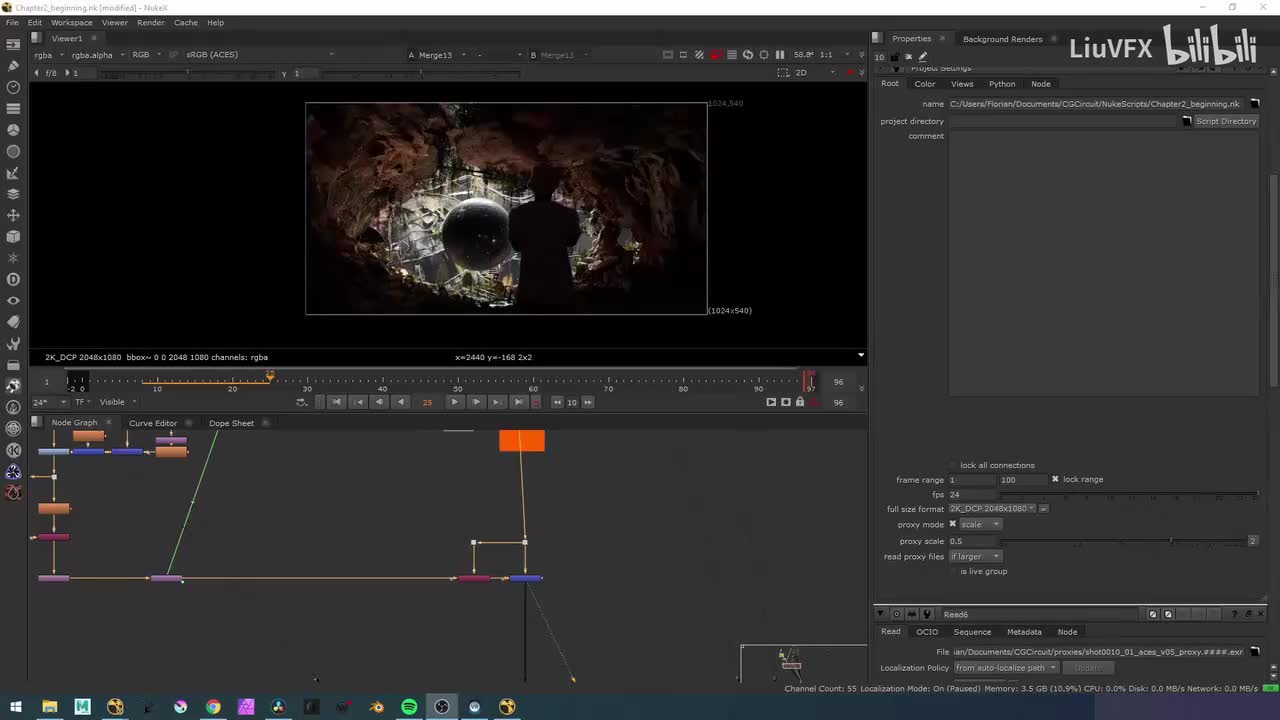Click the Read6 wrench settings icon
The width and height of the screenshot is (1280, 720).
(926, 614)
